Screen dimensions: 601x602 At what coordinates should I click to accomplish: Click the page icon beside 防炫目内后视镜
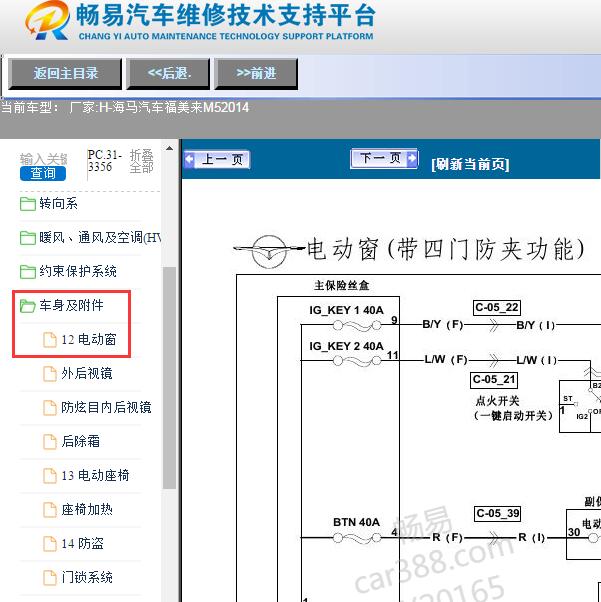[x=50, y=408]
